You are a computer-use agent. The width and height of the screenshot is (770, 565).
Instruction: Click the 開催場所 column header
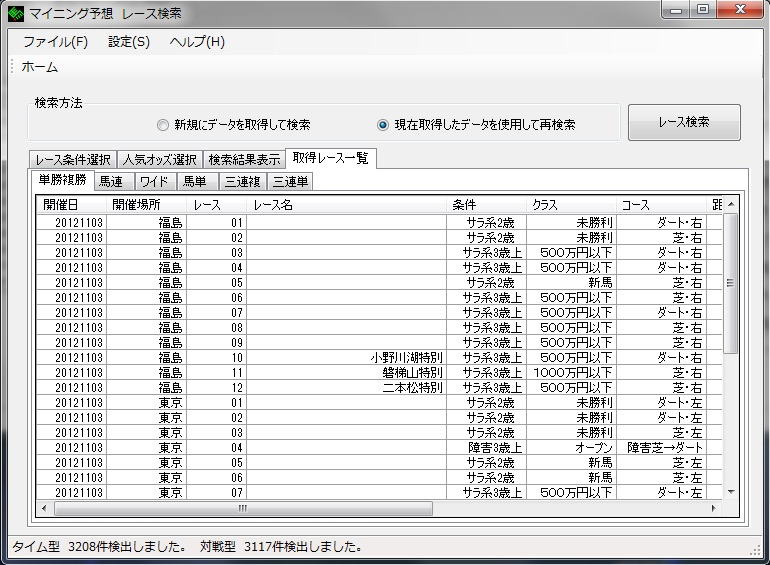coord(146,205)
